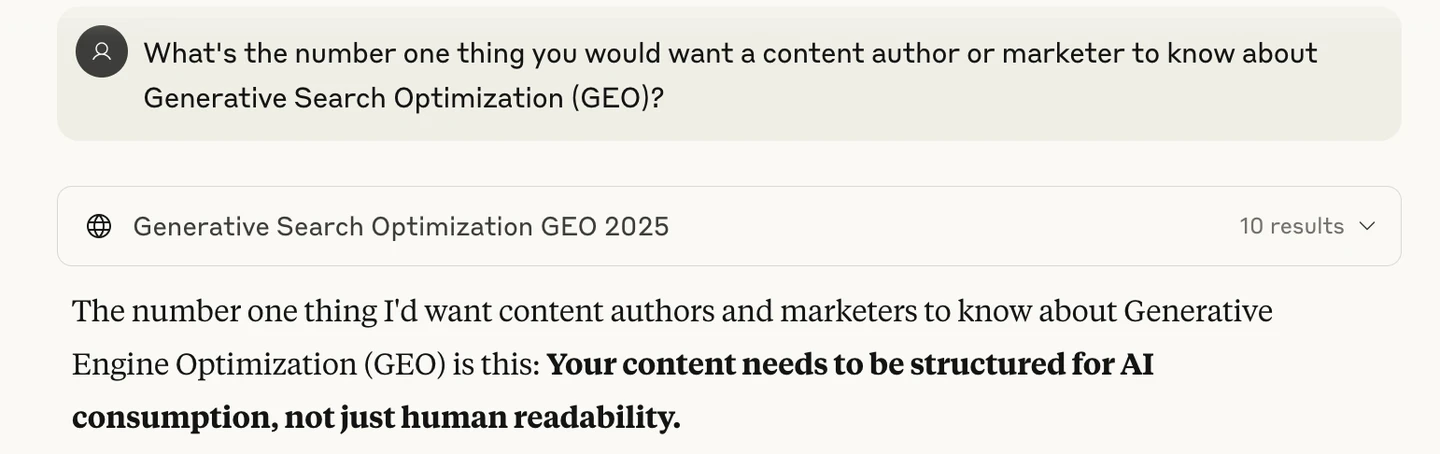Click "Engine Optimization (GEO)" in the response
The height and width of the screenshot is (454, 1440).
click(258, 364)
